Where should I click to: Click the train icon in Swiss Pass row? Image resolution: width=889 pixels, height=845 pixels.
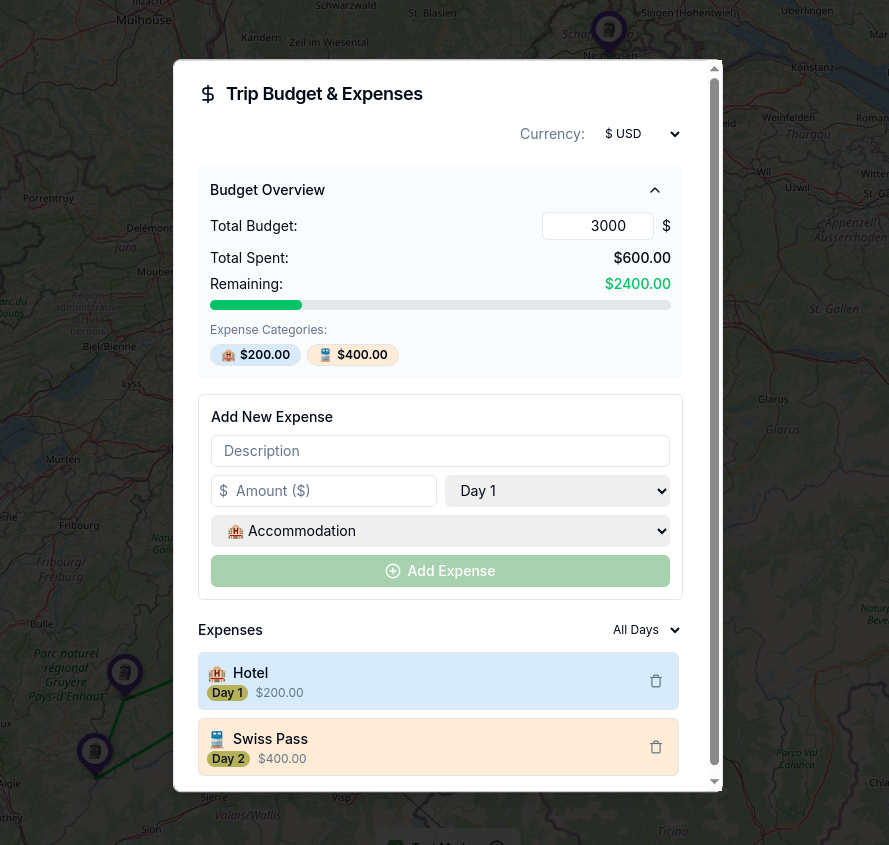217,739
